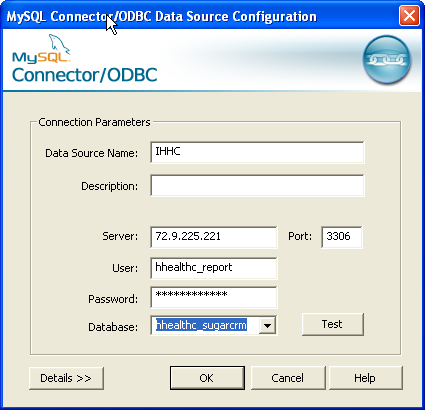
Task: Click the Connection Parameters group label
Action: click(x=94, y=122)
